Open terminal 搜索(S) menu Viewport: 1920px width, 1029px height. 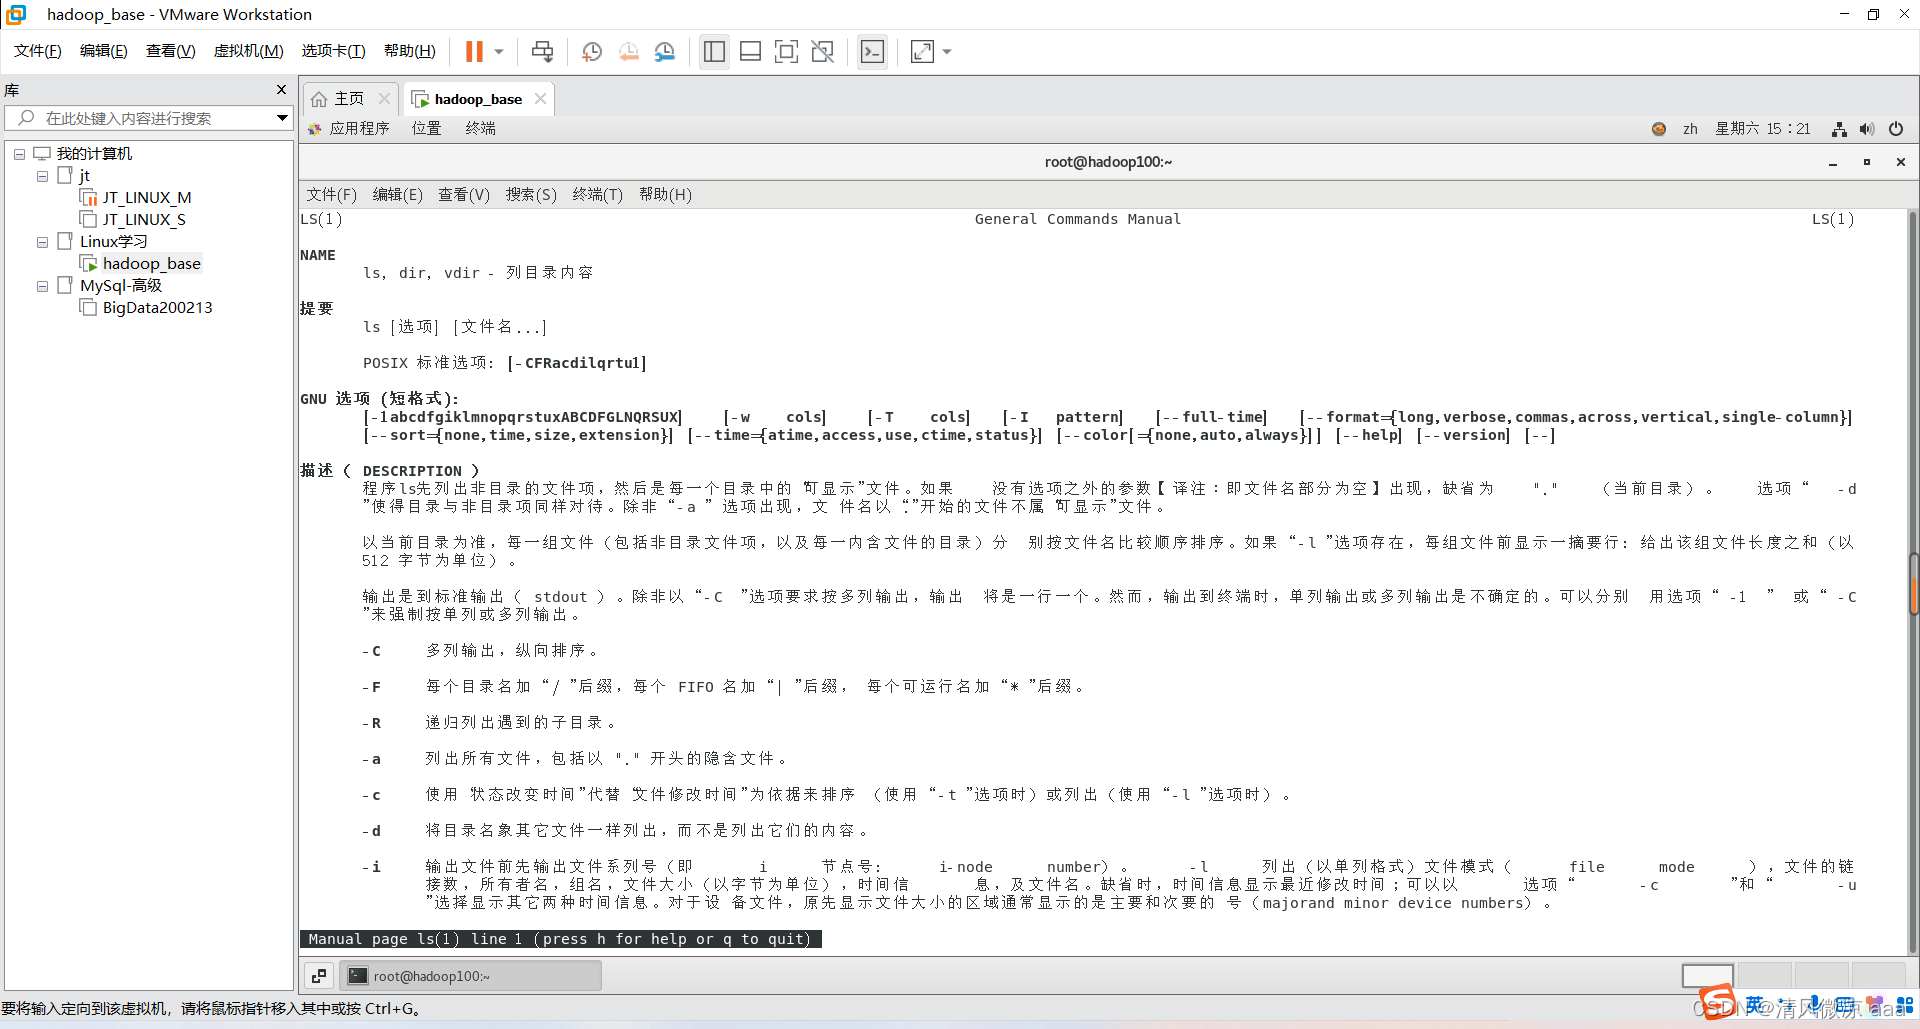[531, 195]
